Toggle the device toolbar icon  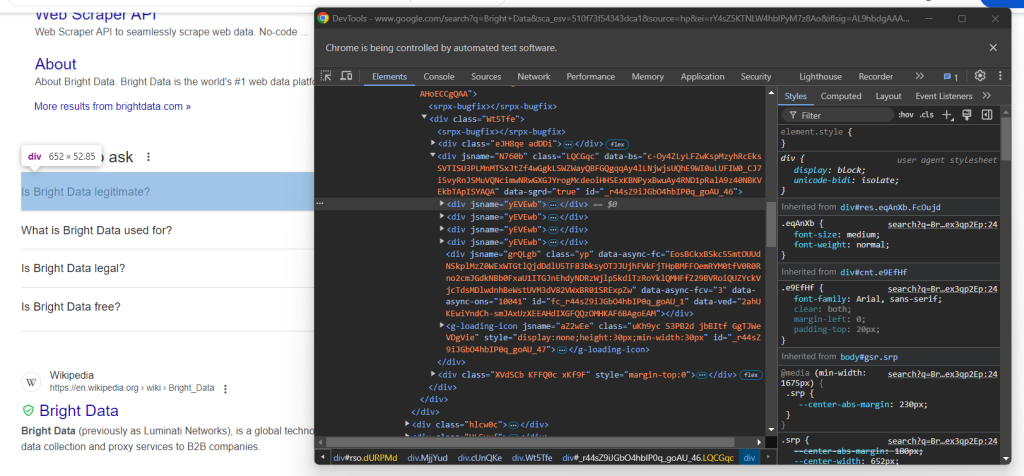346,76
